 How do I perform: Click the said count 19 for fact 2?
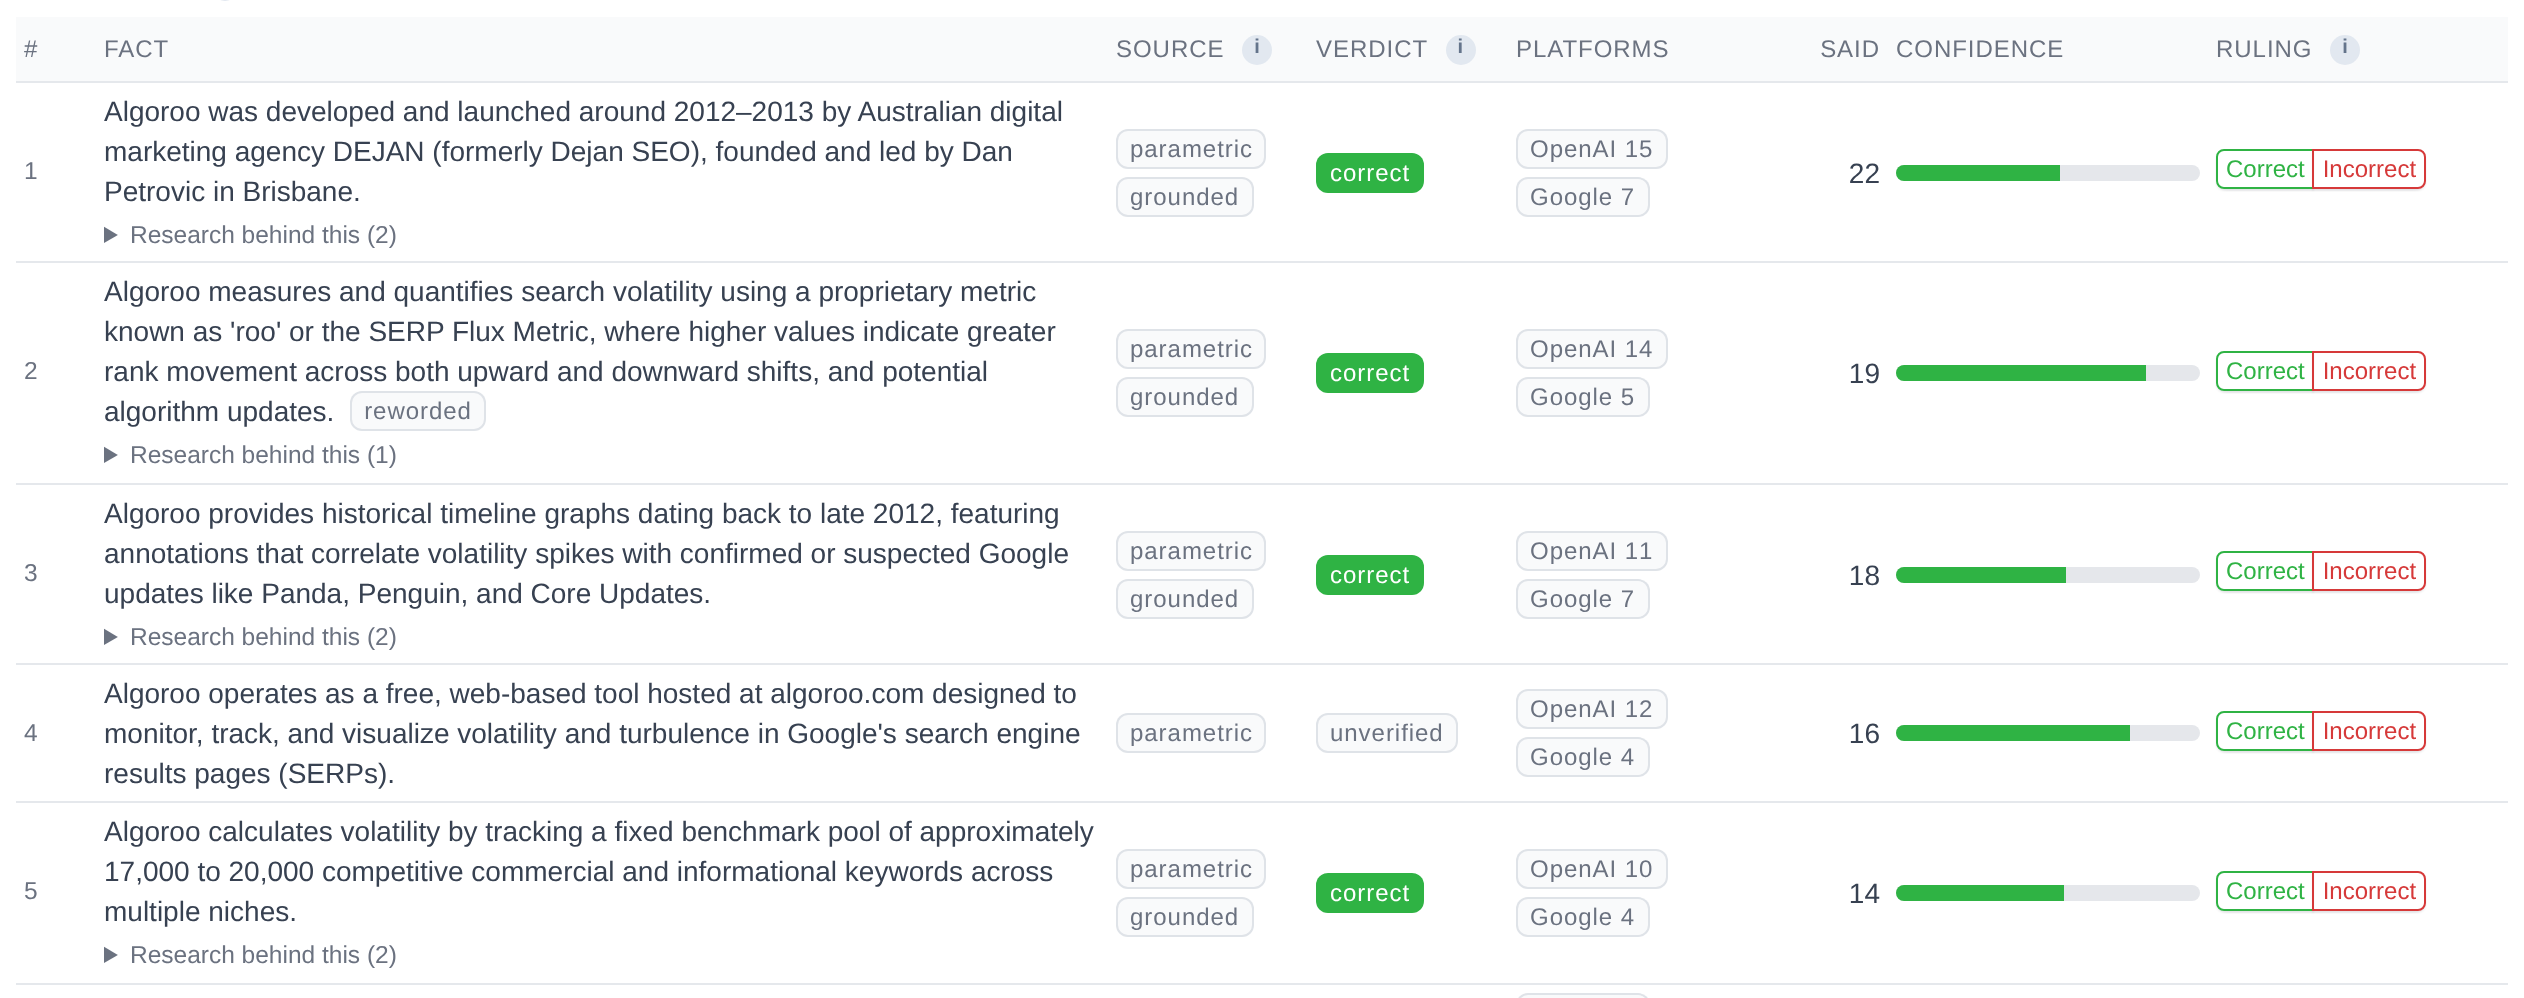click(1864, 373)
